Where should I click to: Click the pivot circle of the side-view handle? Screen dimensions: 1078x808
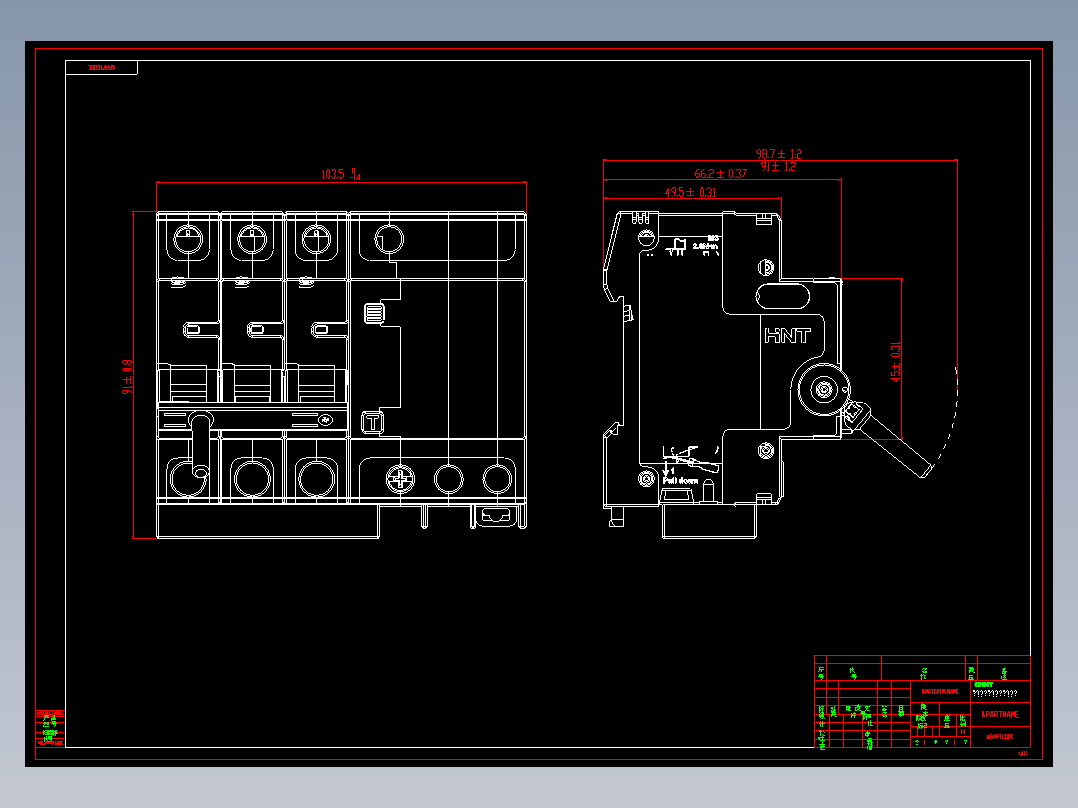pos(823,390)
